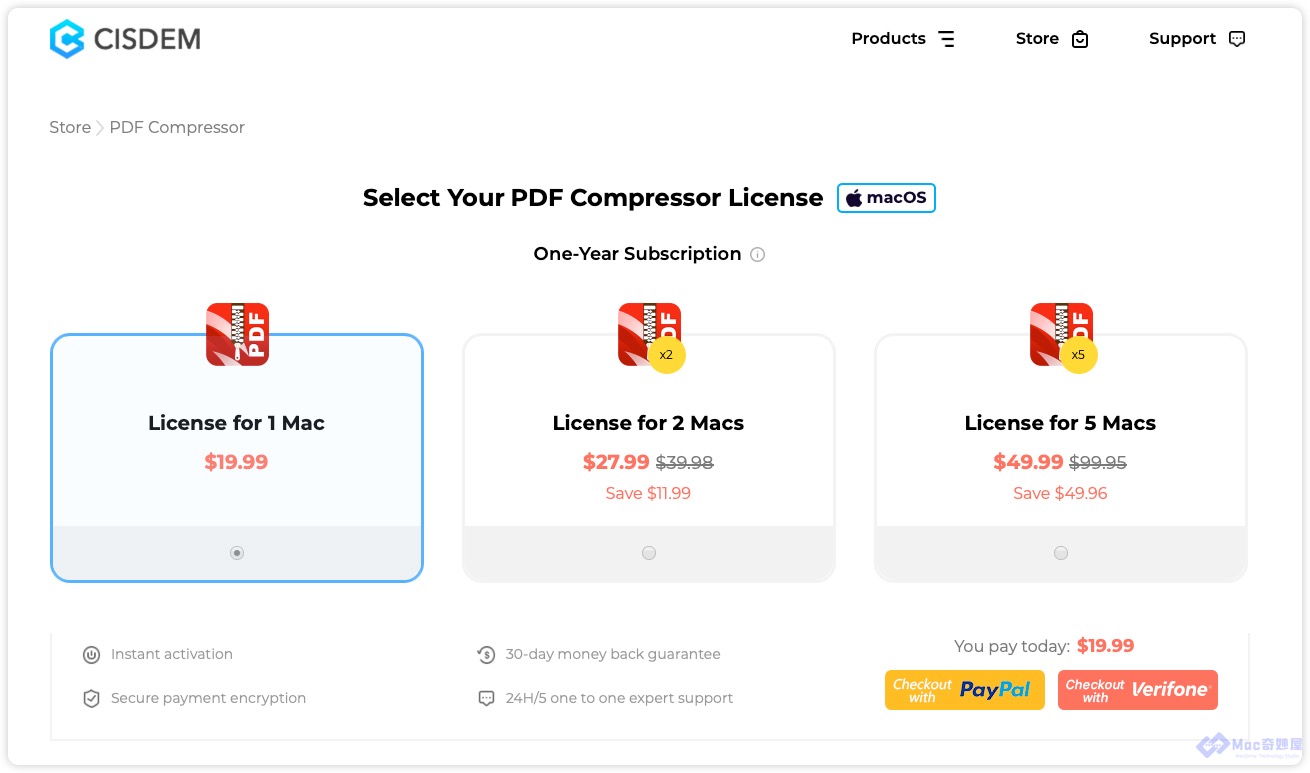Select the License for 1 Mac radio button
Viewport: 1310px width, 773px height.
tap(237, 553)
